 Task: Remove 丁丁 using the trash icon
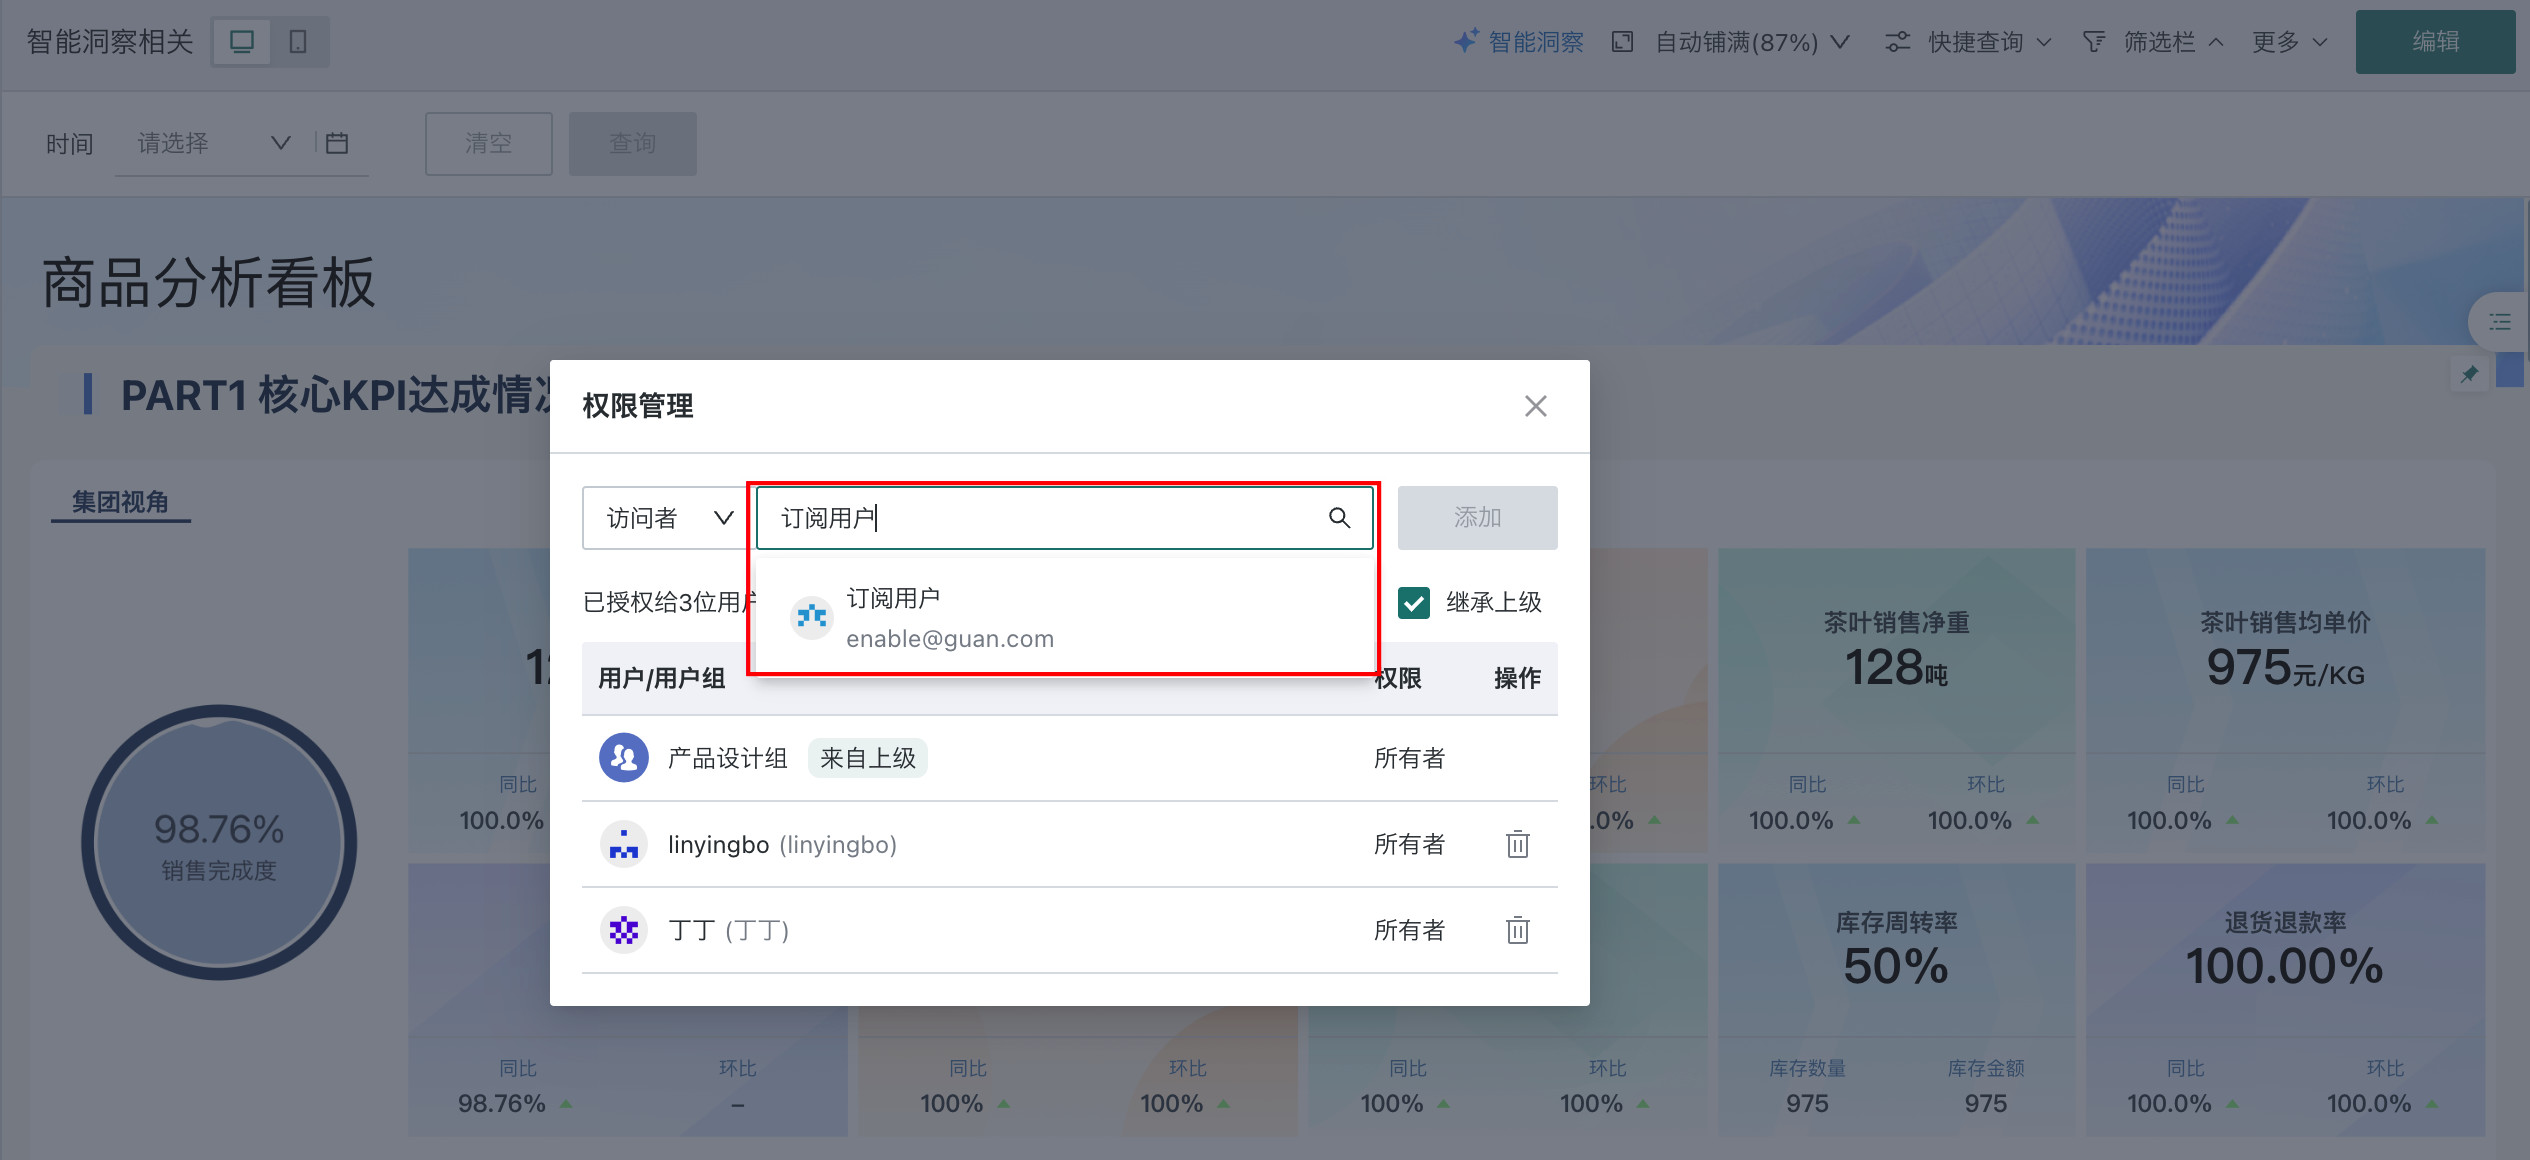(1517, 930)
